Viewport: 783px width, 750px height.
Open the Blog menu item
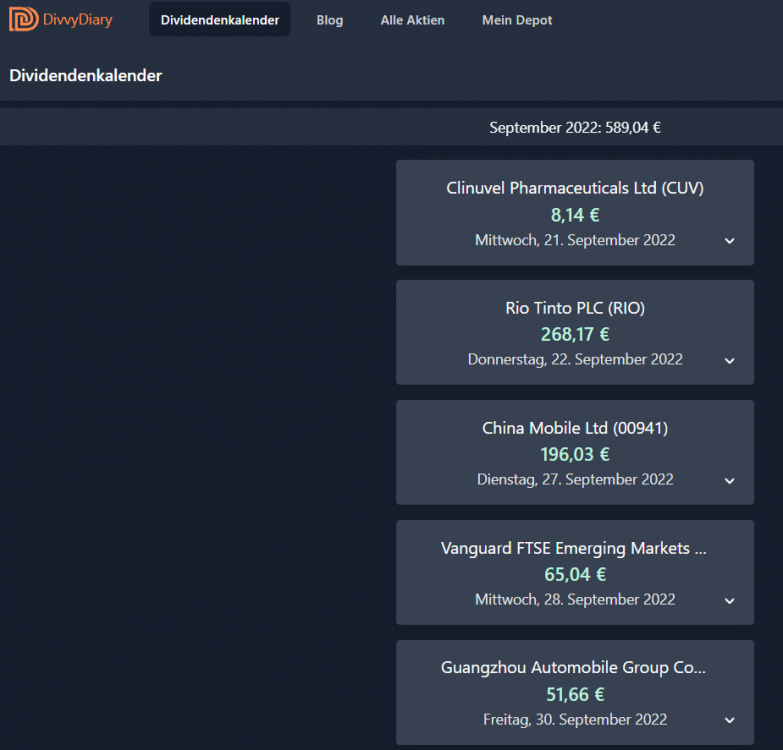pyautogui.click(x=330, y=20)
